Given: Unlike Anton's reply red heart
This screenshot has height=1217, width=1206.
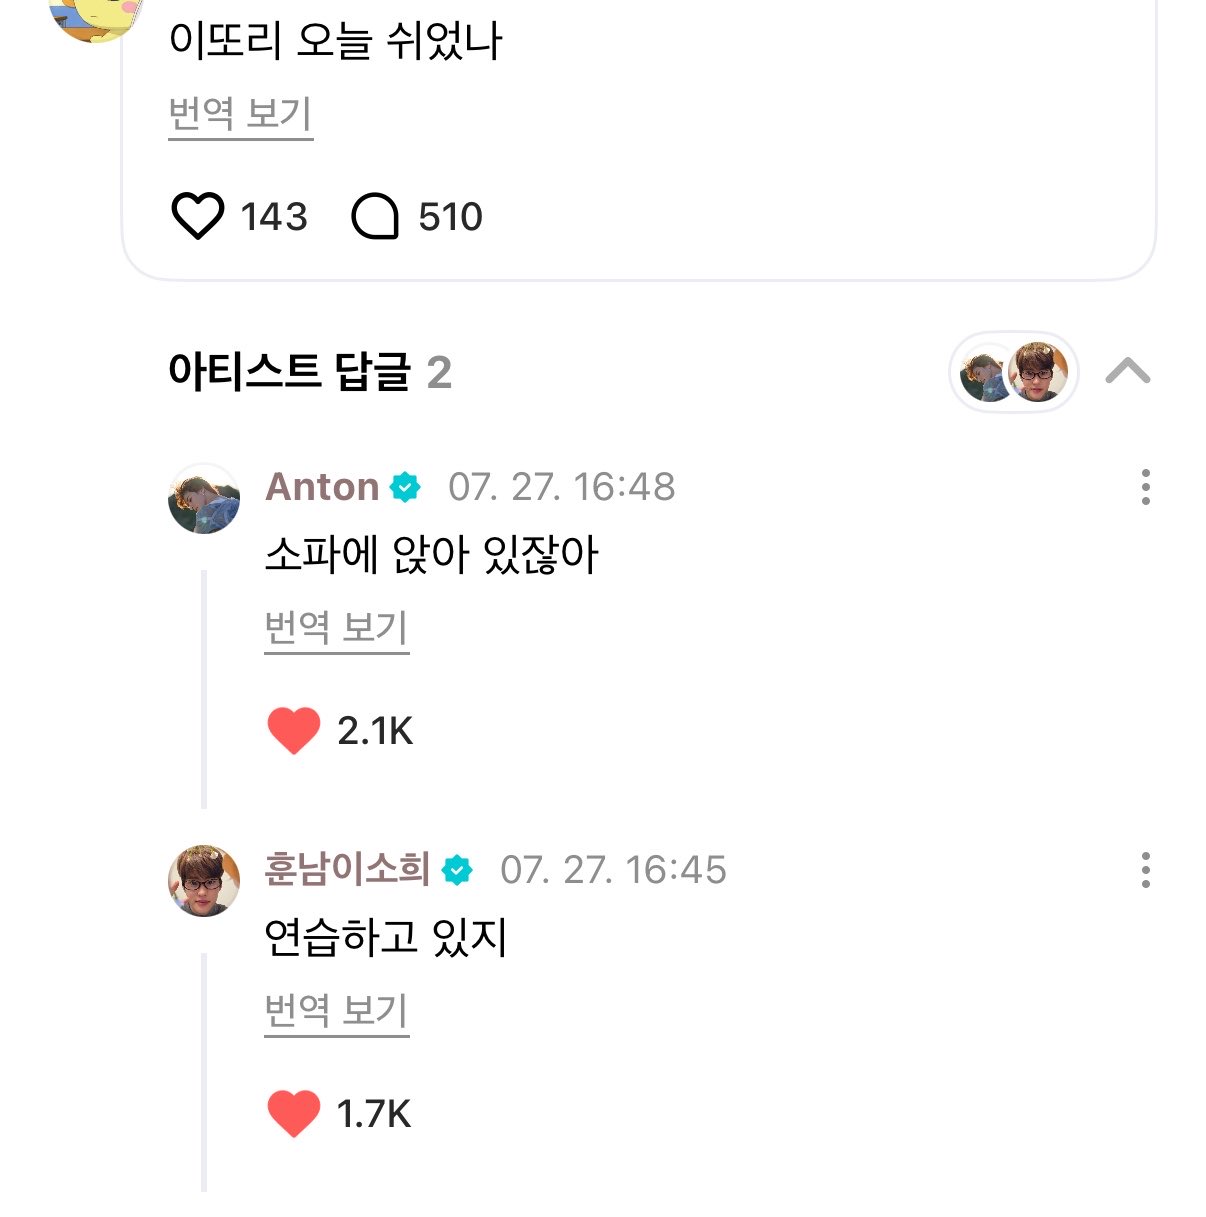Looking at the screenshot, I should (x=294, y=731).
